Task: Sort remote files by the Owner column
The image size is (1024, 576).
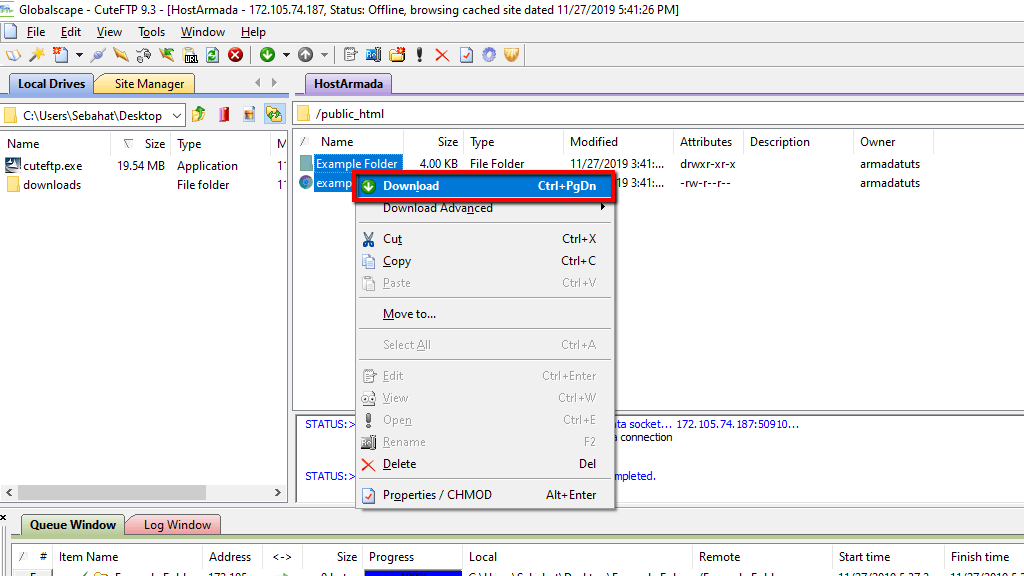Action: [892, 142]
